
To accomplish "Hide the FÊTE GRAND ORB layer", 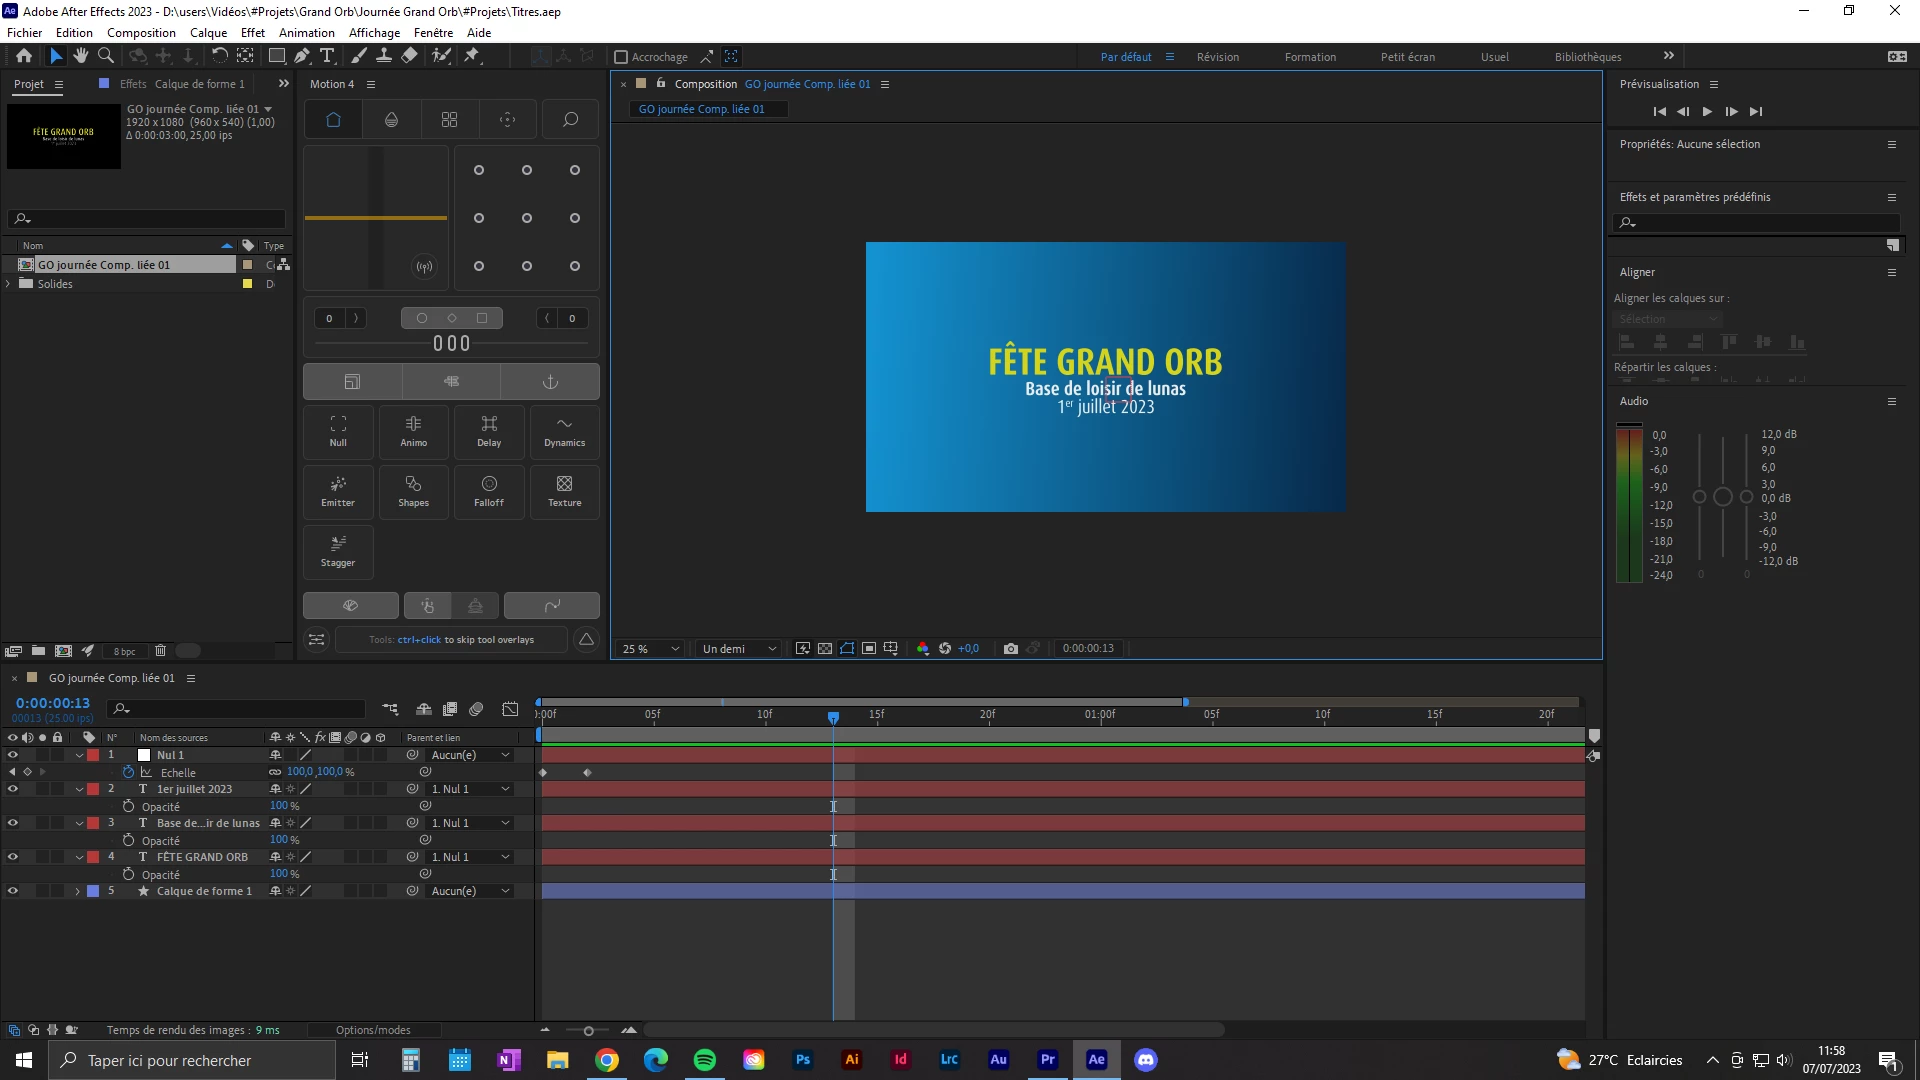I will (x=13, y=857).
